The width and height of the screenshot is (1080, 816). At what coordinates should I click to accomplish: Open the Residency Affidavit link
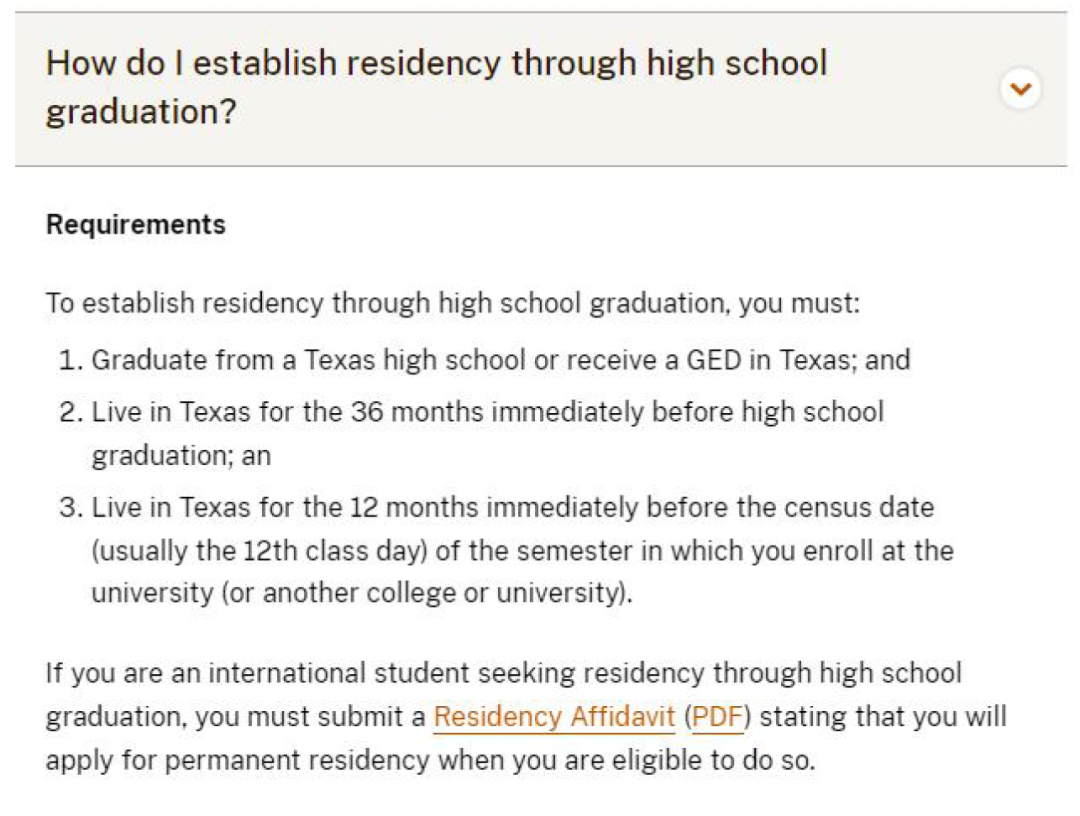point(554,717)
